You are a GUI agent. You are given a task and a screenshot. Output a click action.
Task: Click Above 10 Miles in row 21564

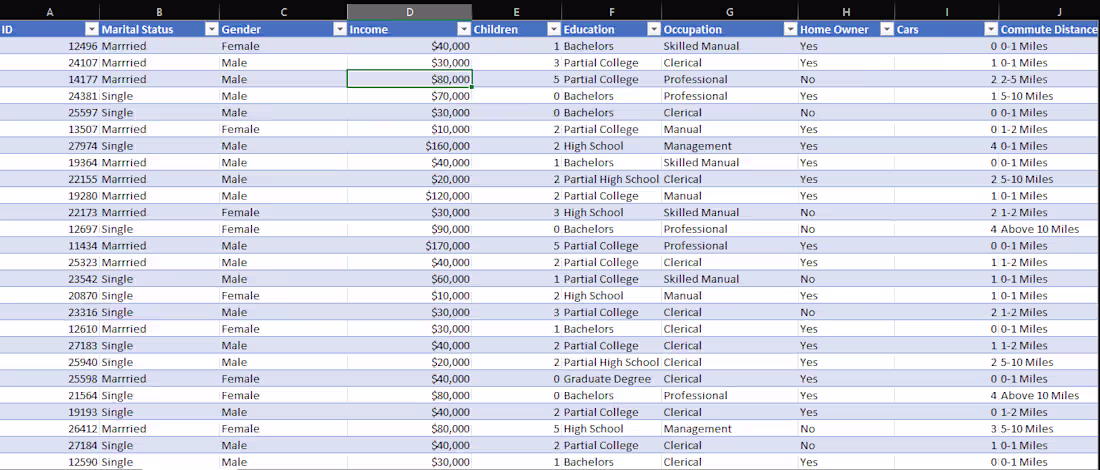tap(1049, 396)
